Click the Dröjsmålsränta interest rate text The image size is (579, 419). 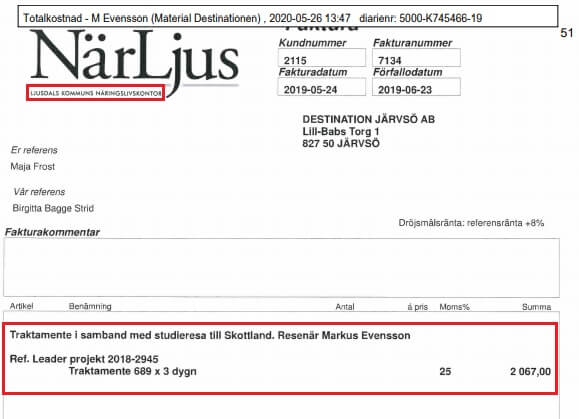coord(471,223)
